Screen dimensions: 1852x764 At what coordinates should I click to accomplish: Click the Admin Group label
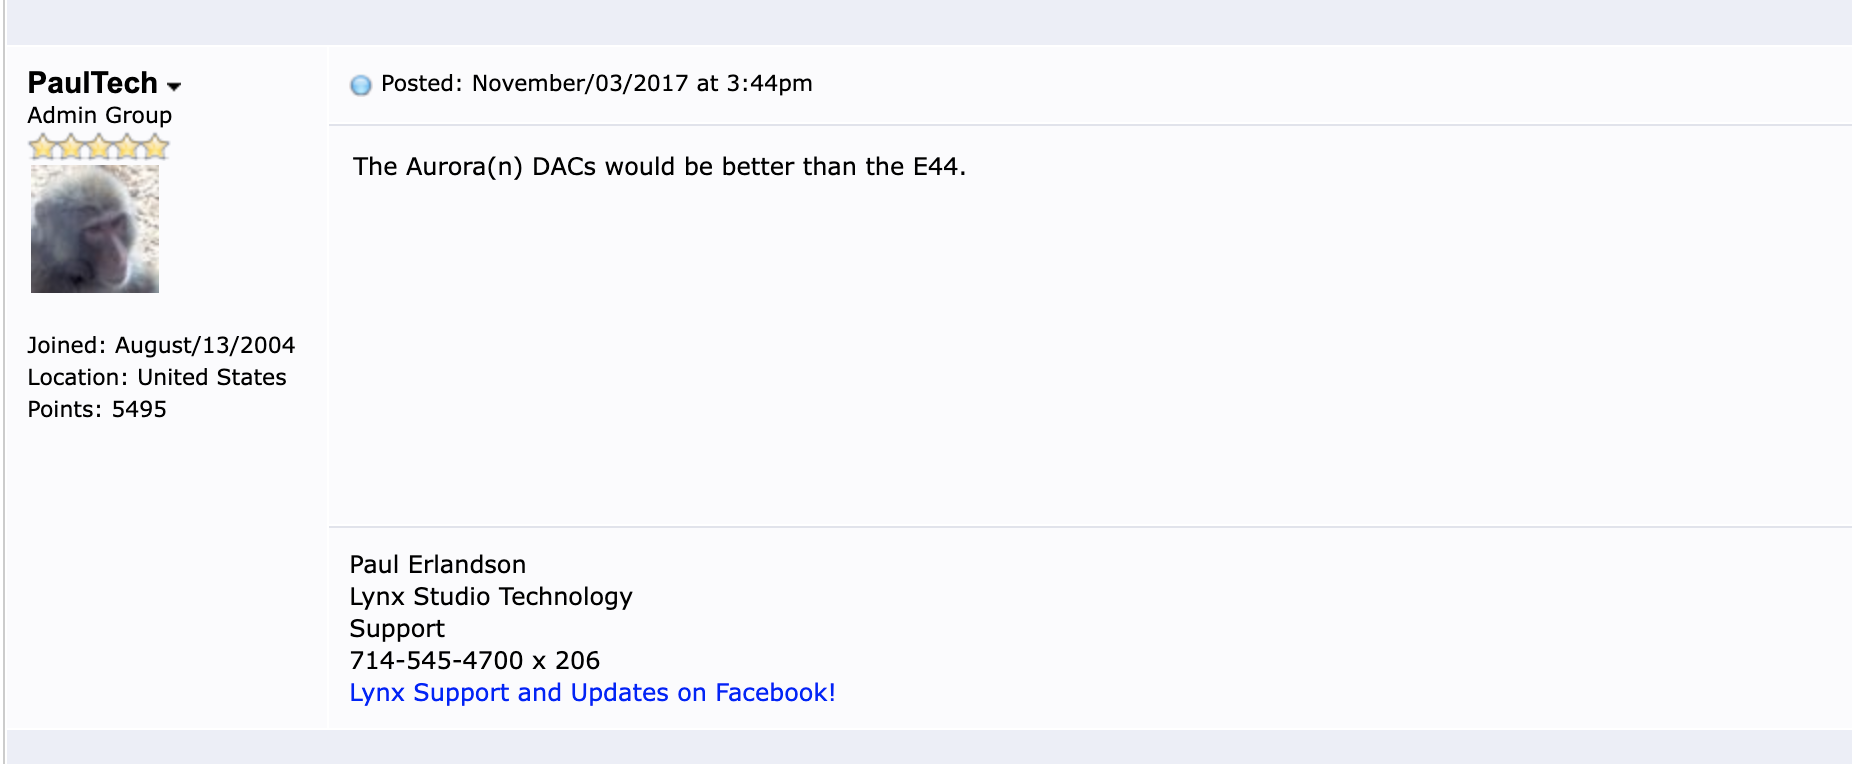pos(100,115)
